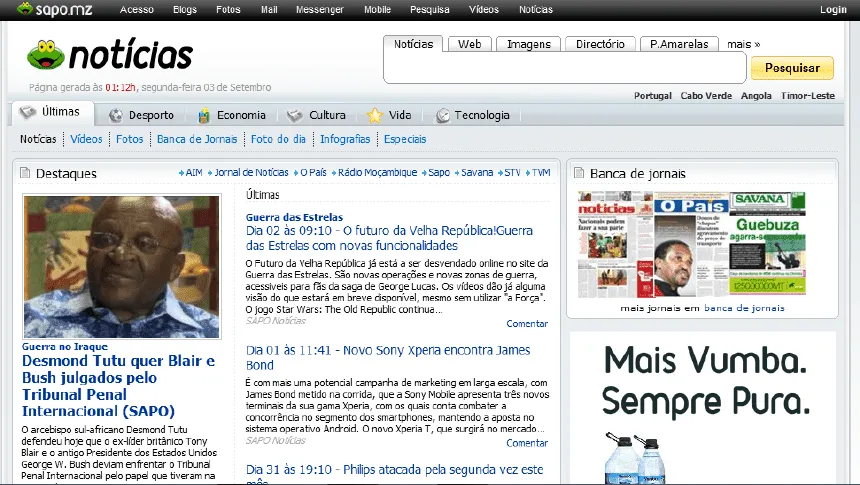The height and width of the screenshot is (485, 860).
Task: Open the O País newspaper cover
Action: (x=691, y=245)
